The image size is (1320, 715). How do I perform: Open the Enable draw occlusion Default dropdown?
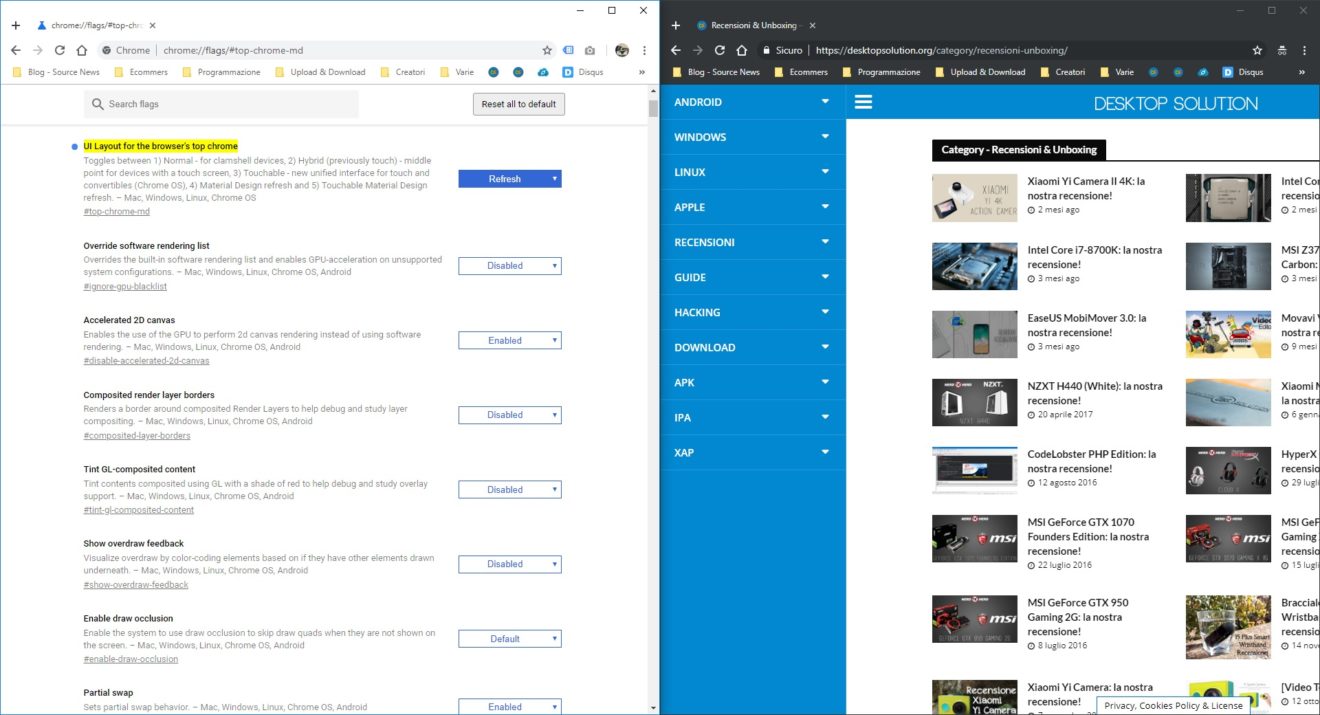click(510, 639)
